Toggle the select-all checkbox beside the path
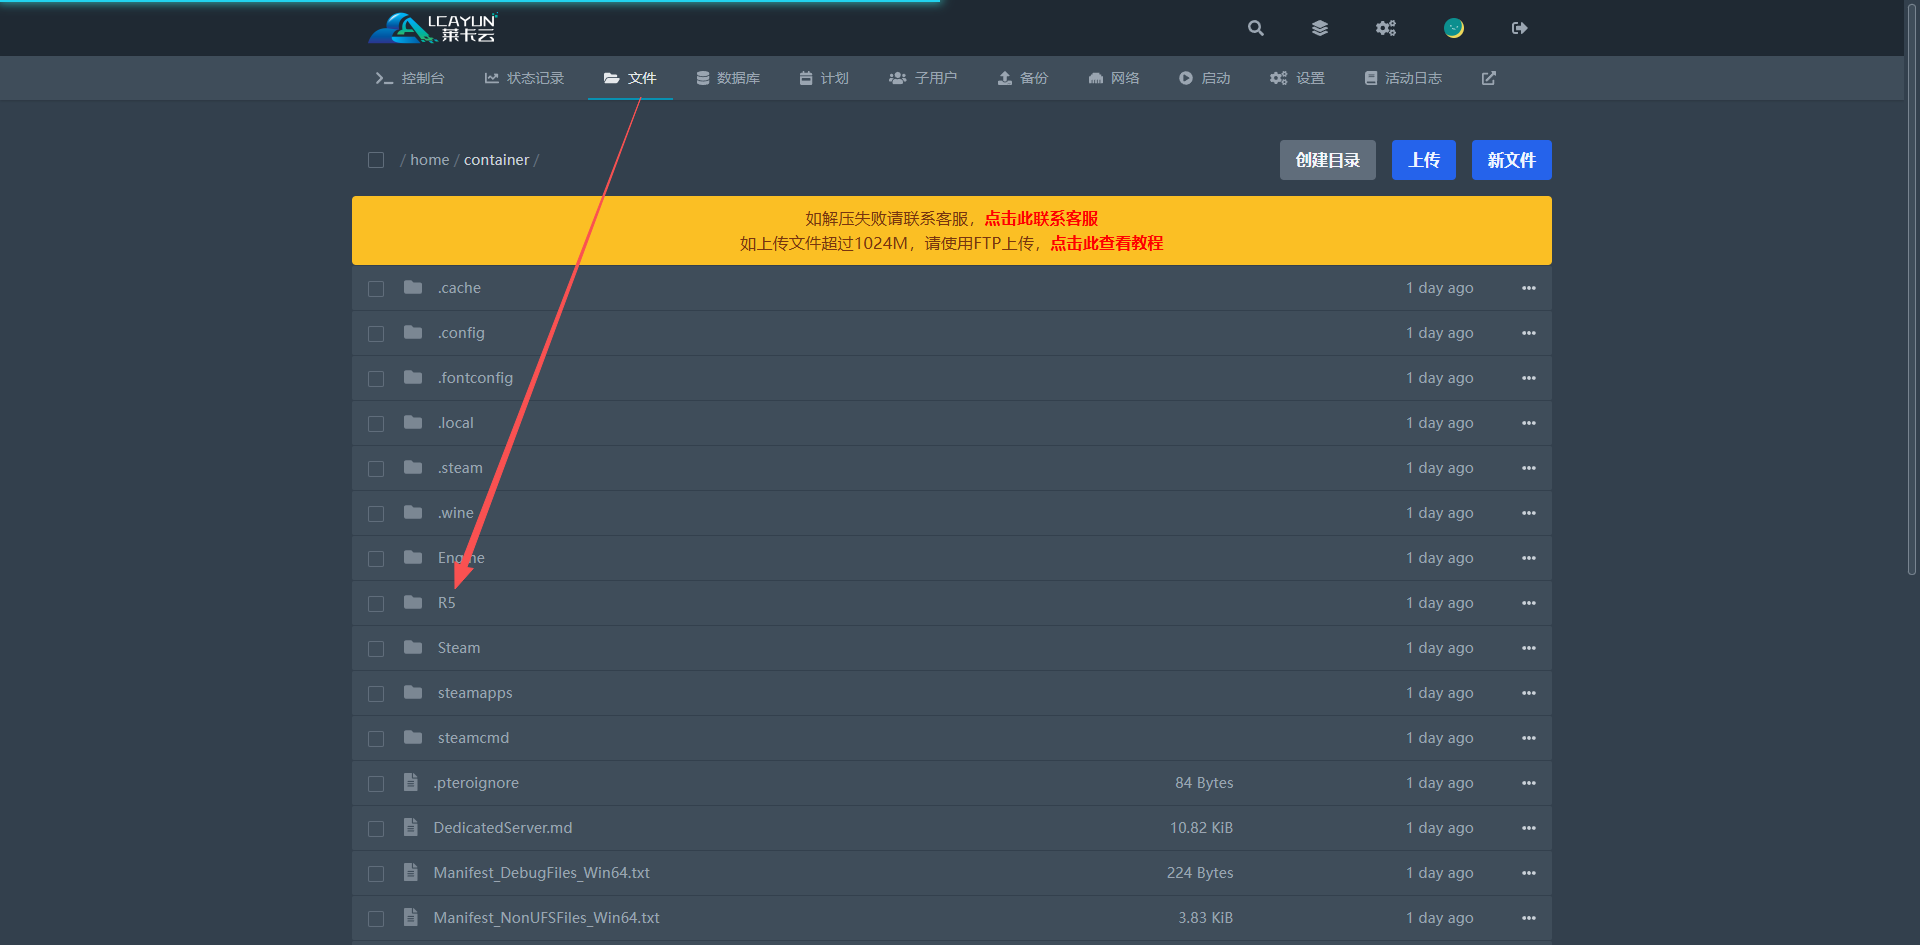The height and width of the screenshot is (945, 1920). click(x=376, y=160)
